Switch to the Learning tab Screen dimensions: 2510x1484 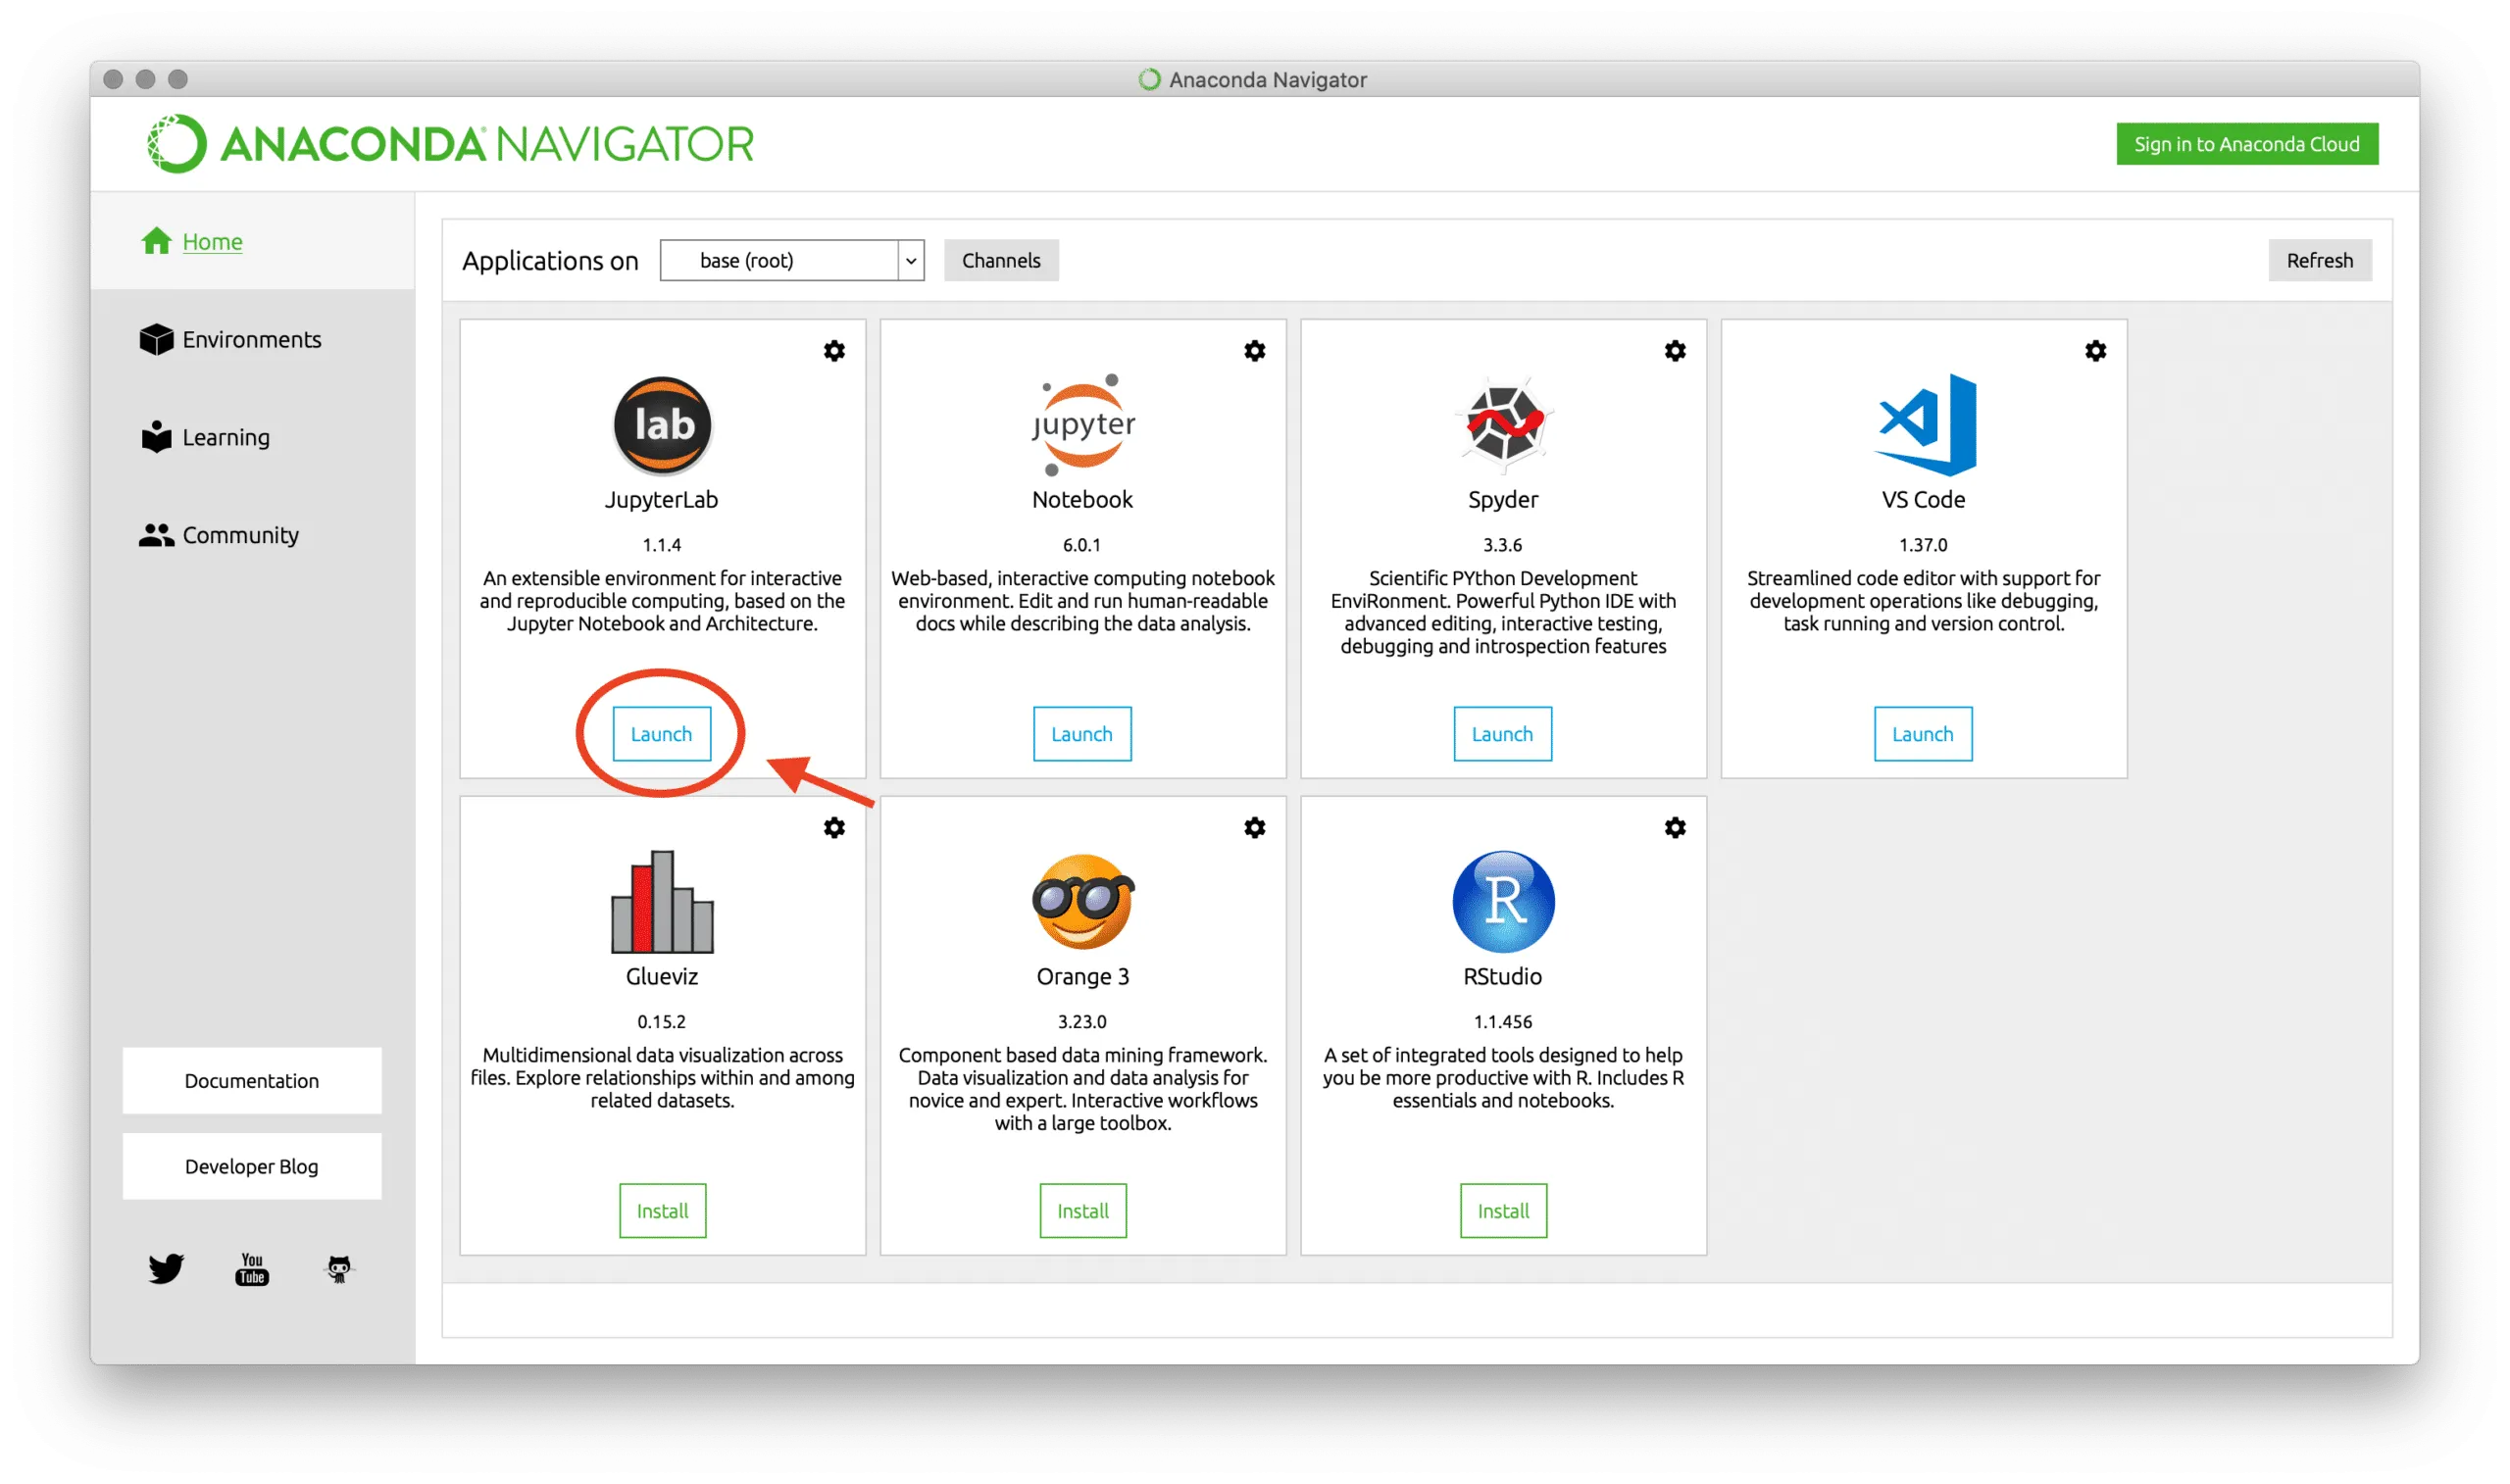coord(252,437)
